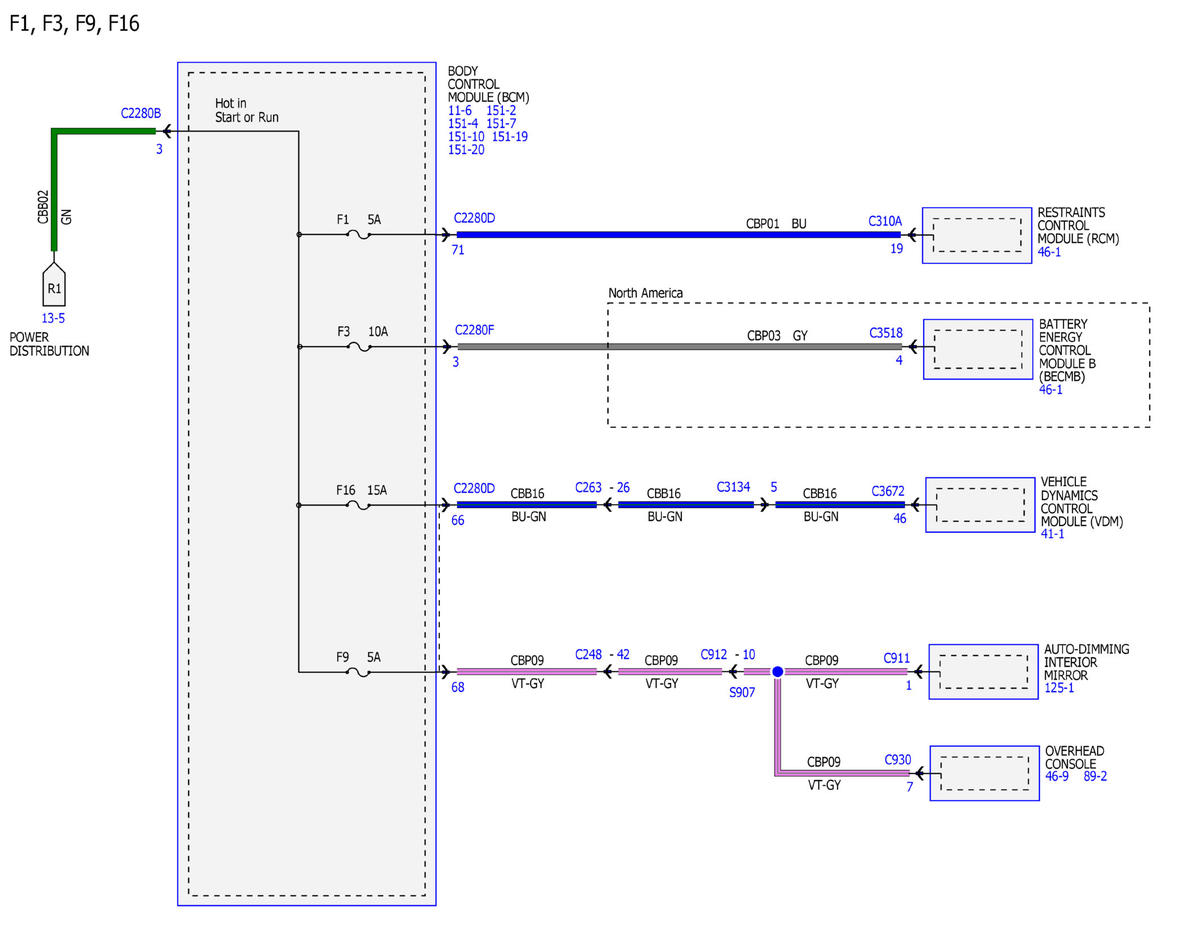
Task: Click the S907 splice dot
Action: tap(777, 672)
